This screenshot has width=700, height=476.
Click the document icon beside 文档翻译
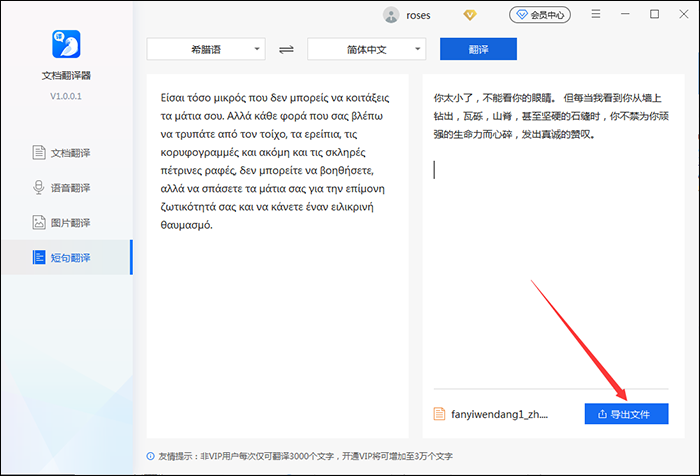pyautogui.click(x=39, y=153)
